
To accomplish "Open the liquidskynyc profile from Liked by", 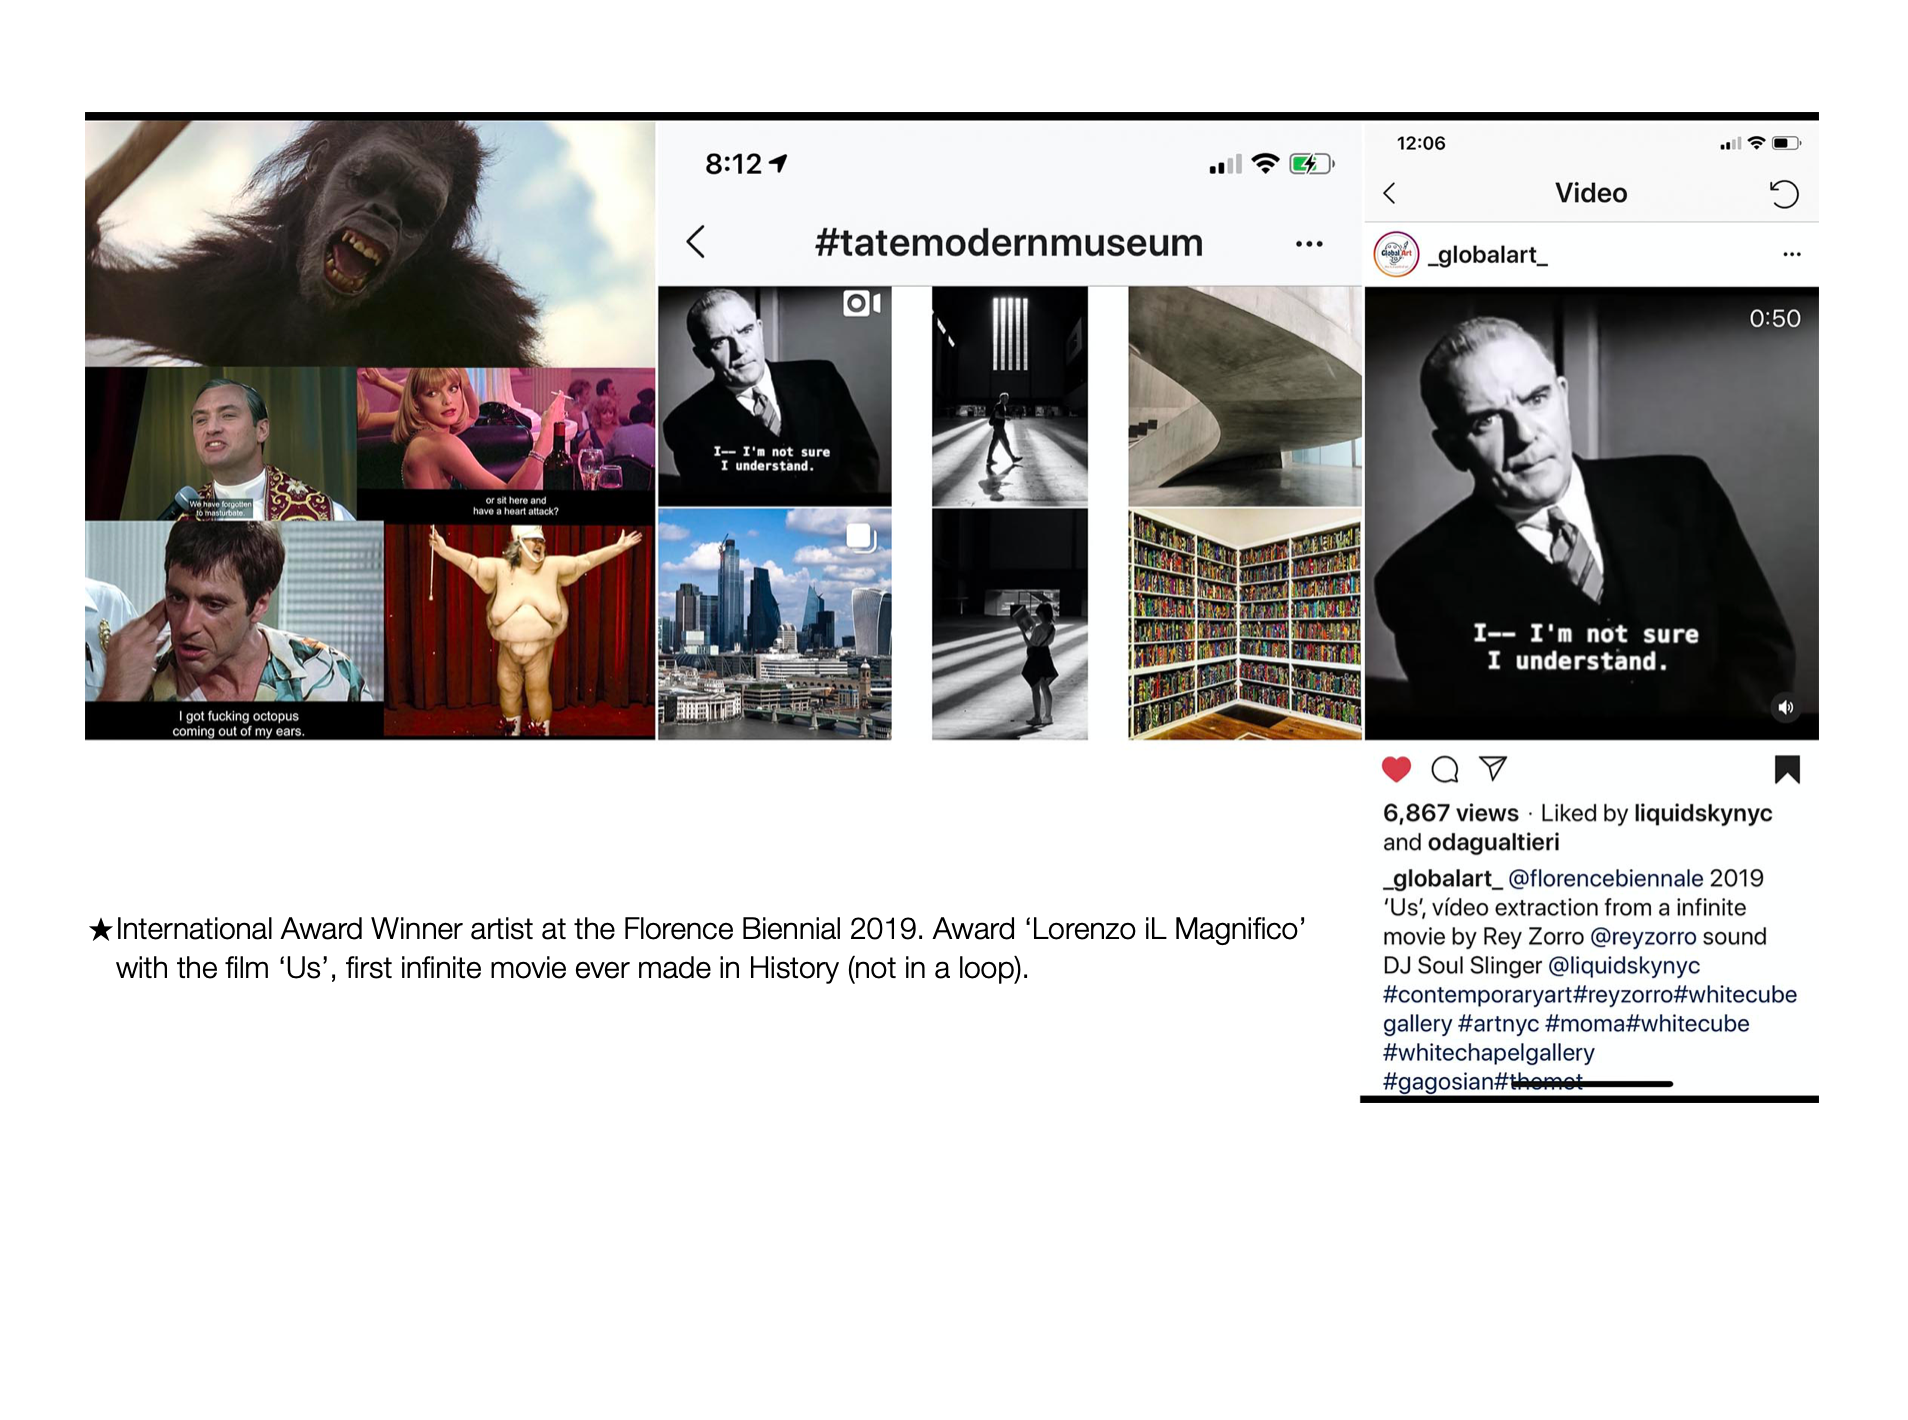I will click(1702, 813).
